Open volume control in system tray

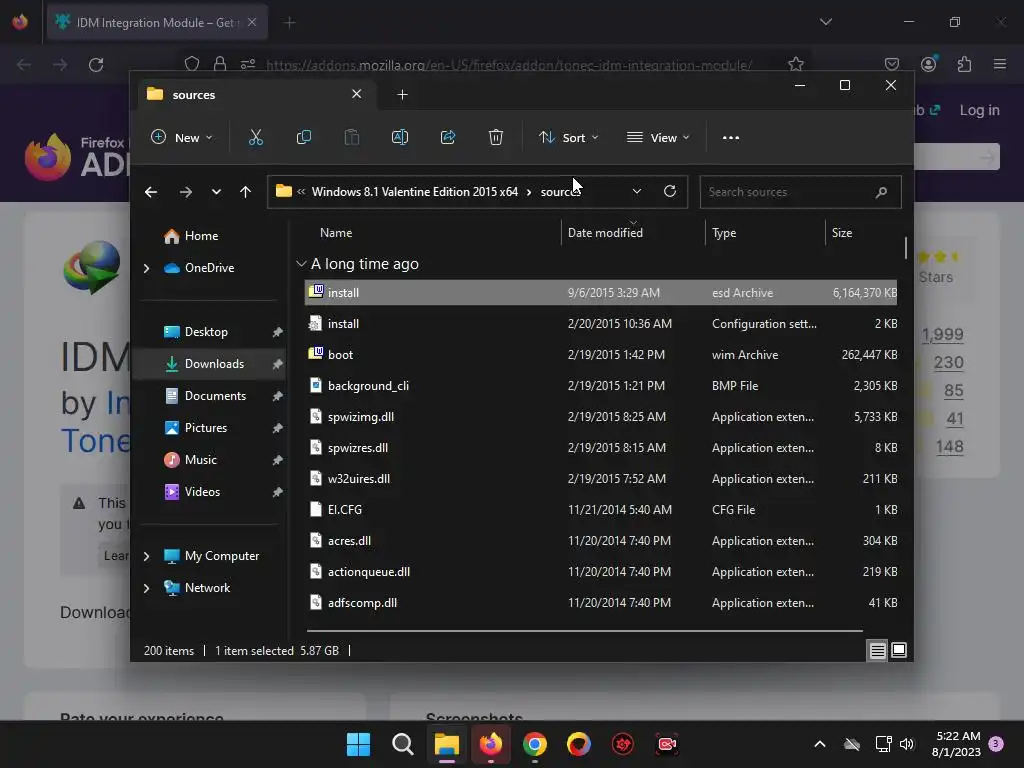(906, 744)
